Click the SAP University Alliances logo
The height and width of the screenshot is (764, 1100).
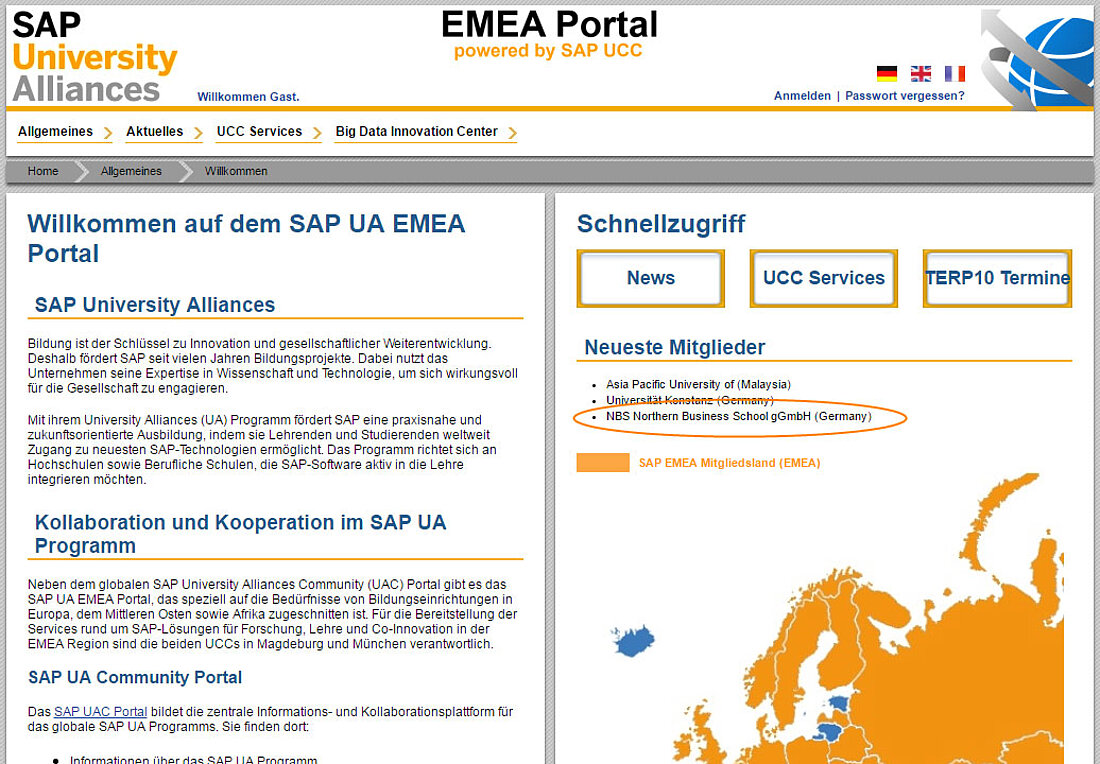pos(94,57)
